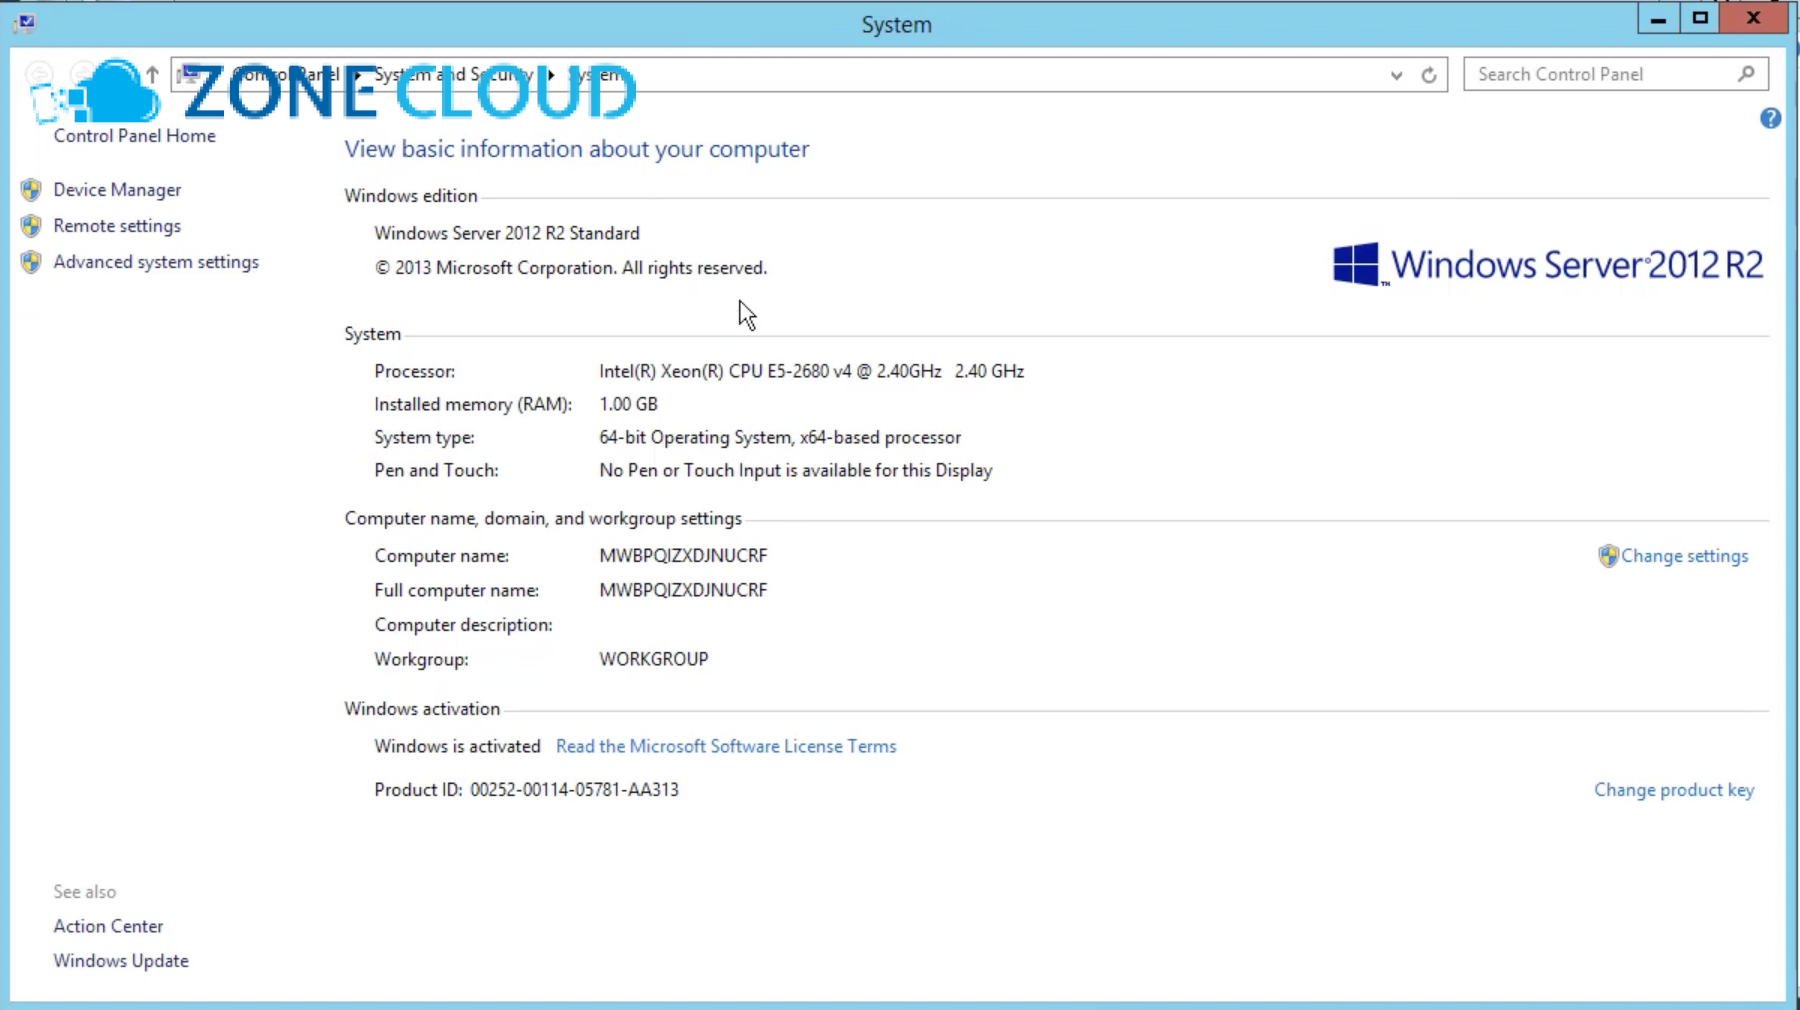
Task: Select the 64-bit Operating System type text
Action: tap(780, 437)
